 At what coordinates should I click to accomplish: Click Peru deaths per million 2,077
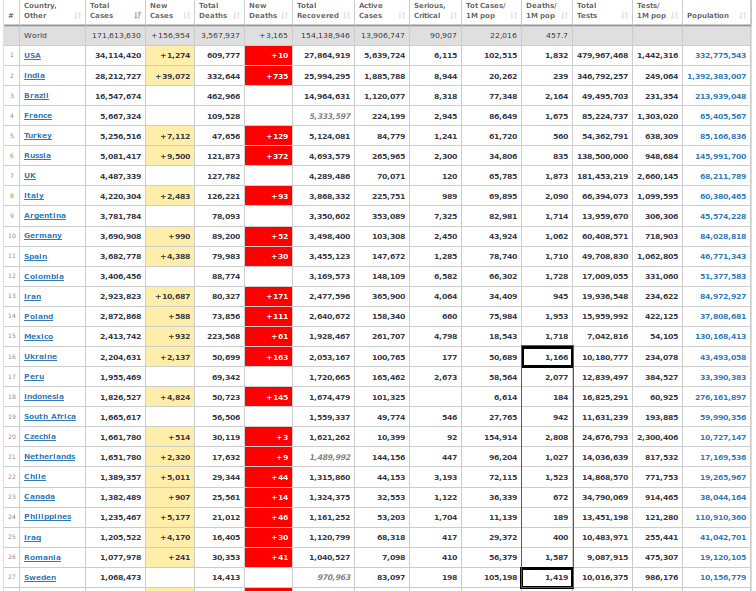pyautogui.click(x=556, y=377)
